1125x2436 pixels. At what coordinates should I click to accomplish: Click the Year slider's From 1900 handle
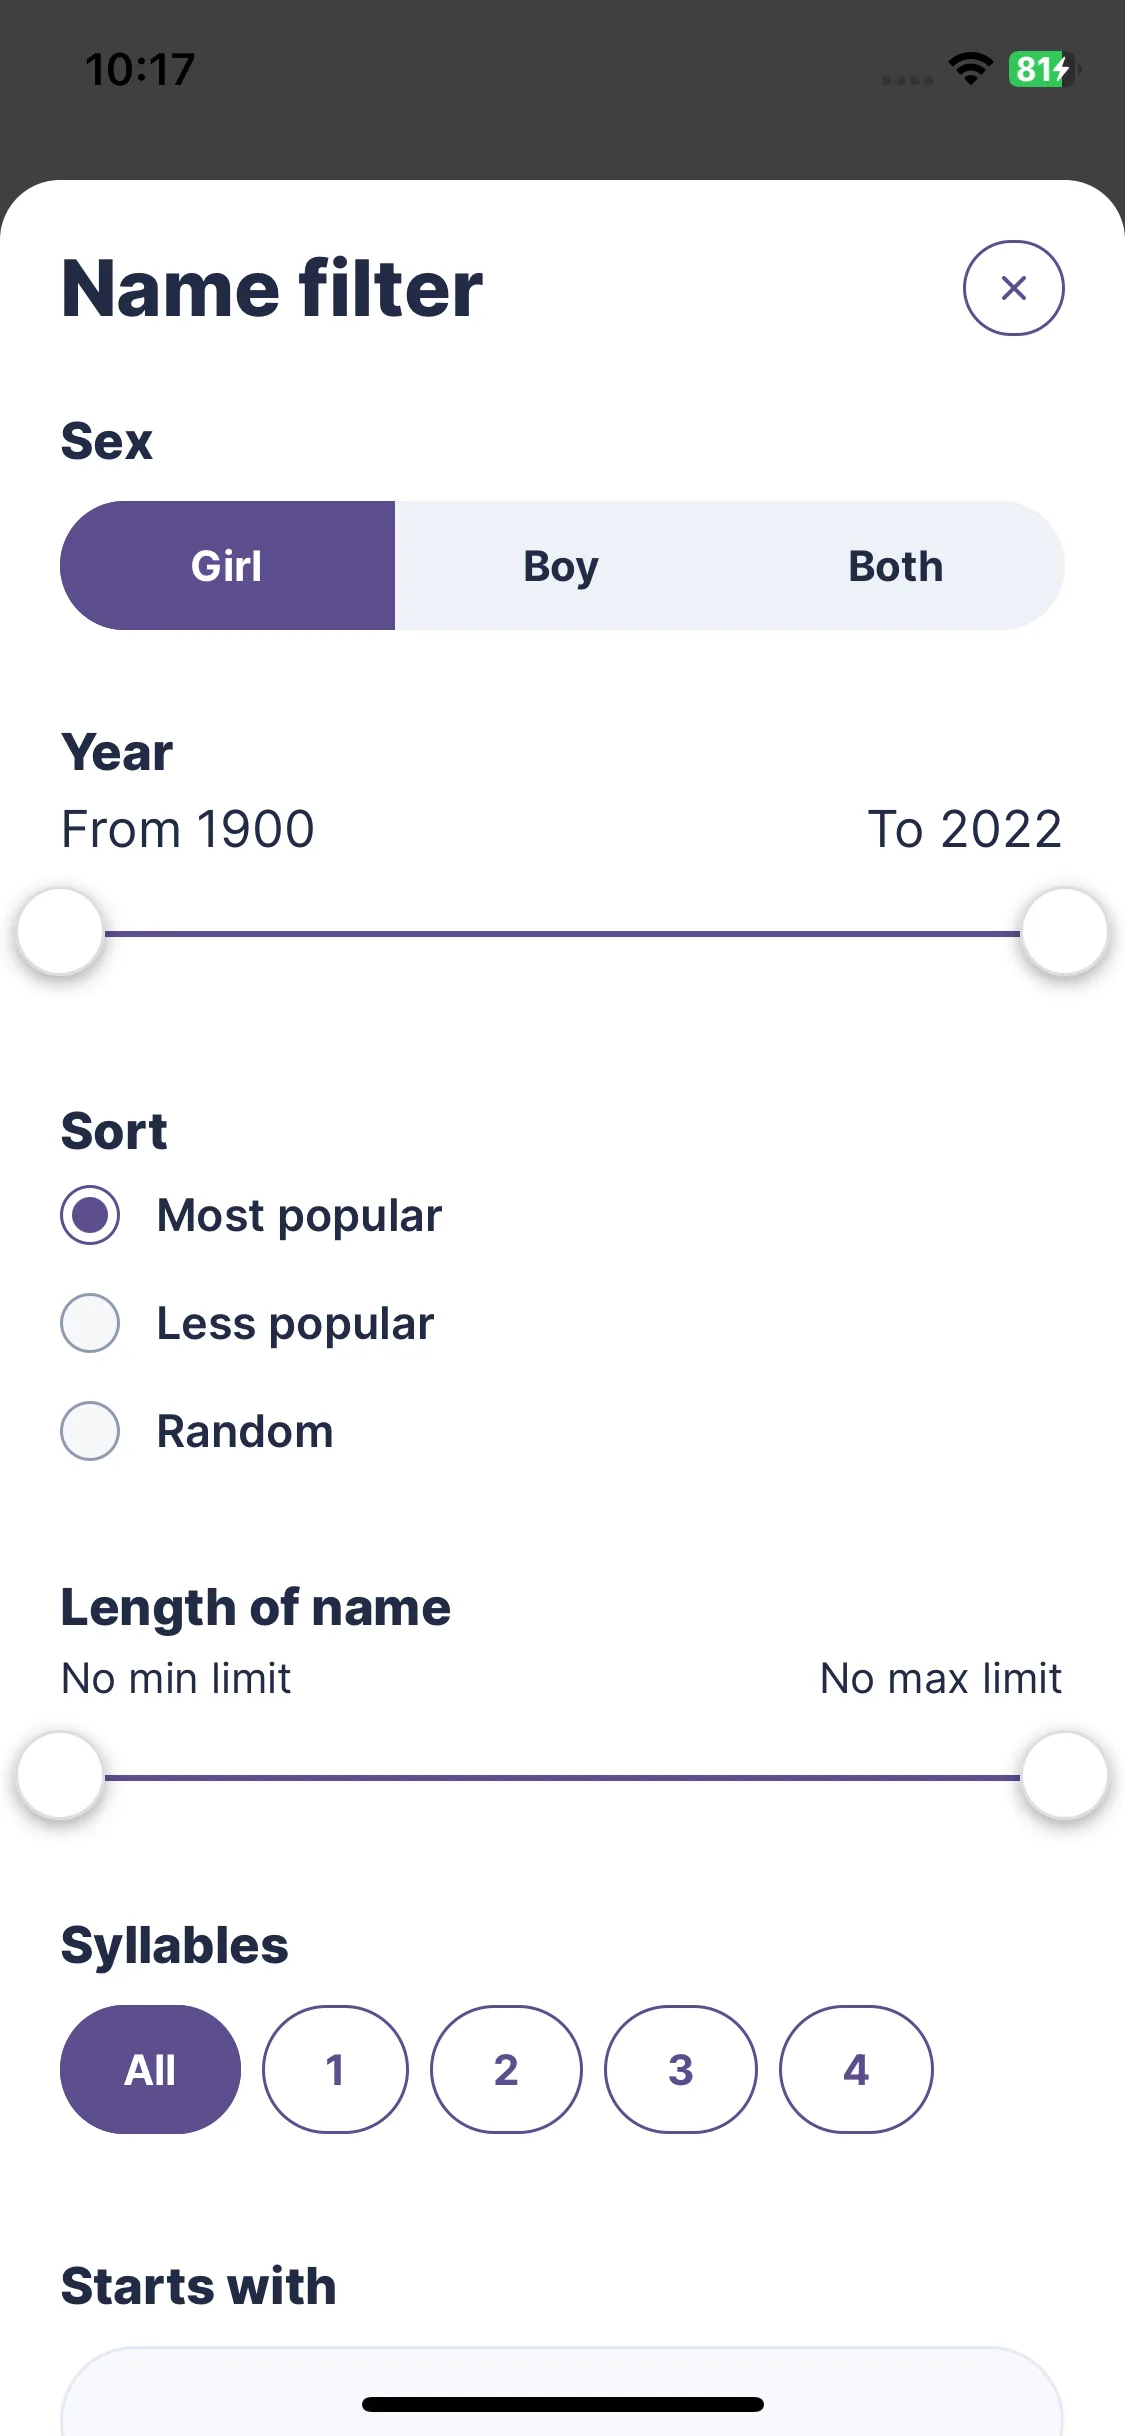(x=61, y=931)
